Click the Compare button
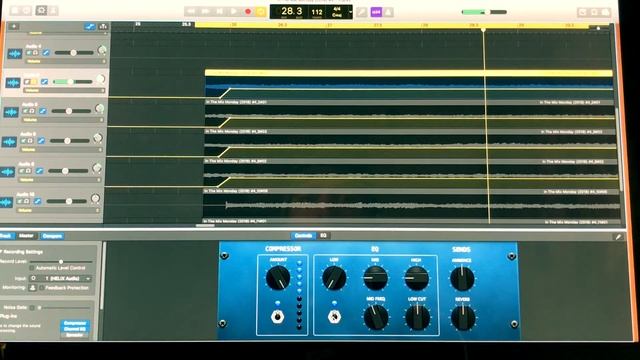Image resolution: width=640 pixels, height=360 pixels. tap(52, 236)
